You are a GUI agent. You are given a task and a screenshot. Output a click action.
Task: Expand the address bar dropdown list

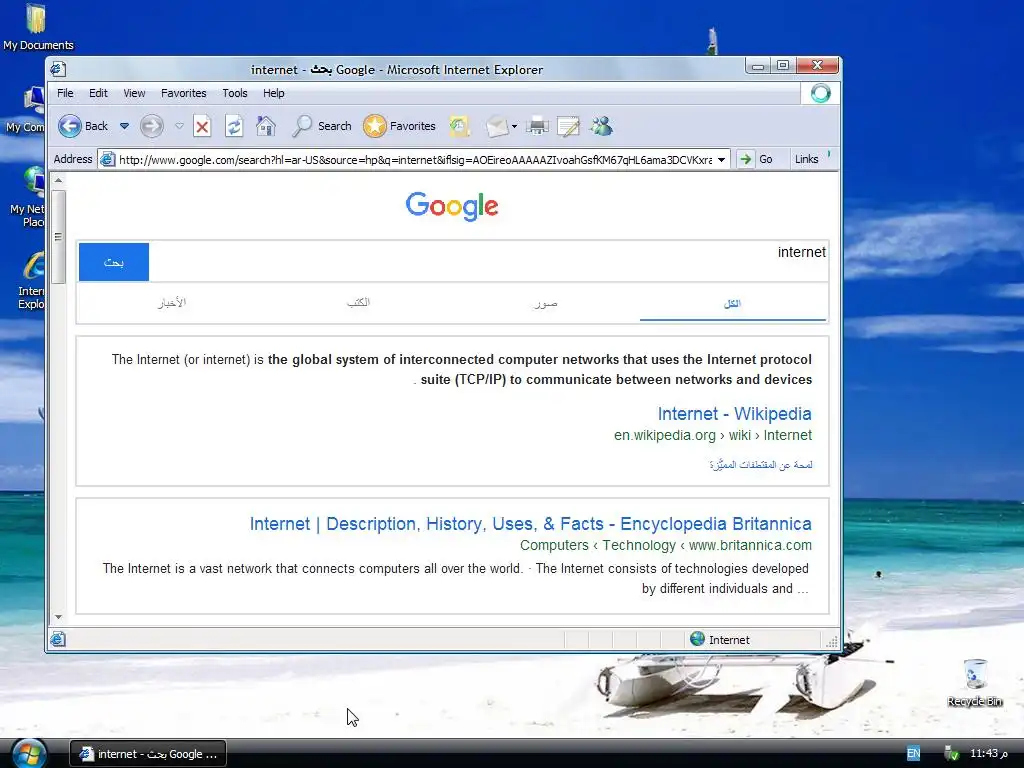(722, 160)
